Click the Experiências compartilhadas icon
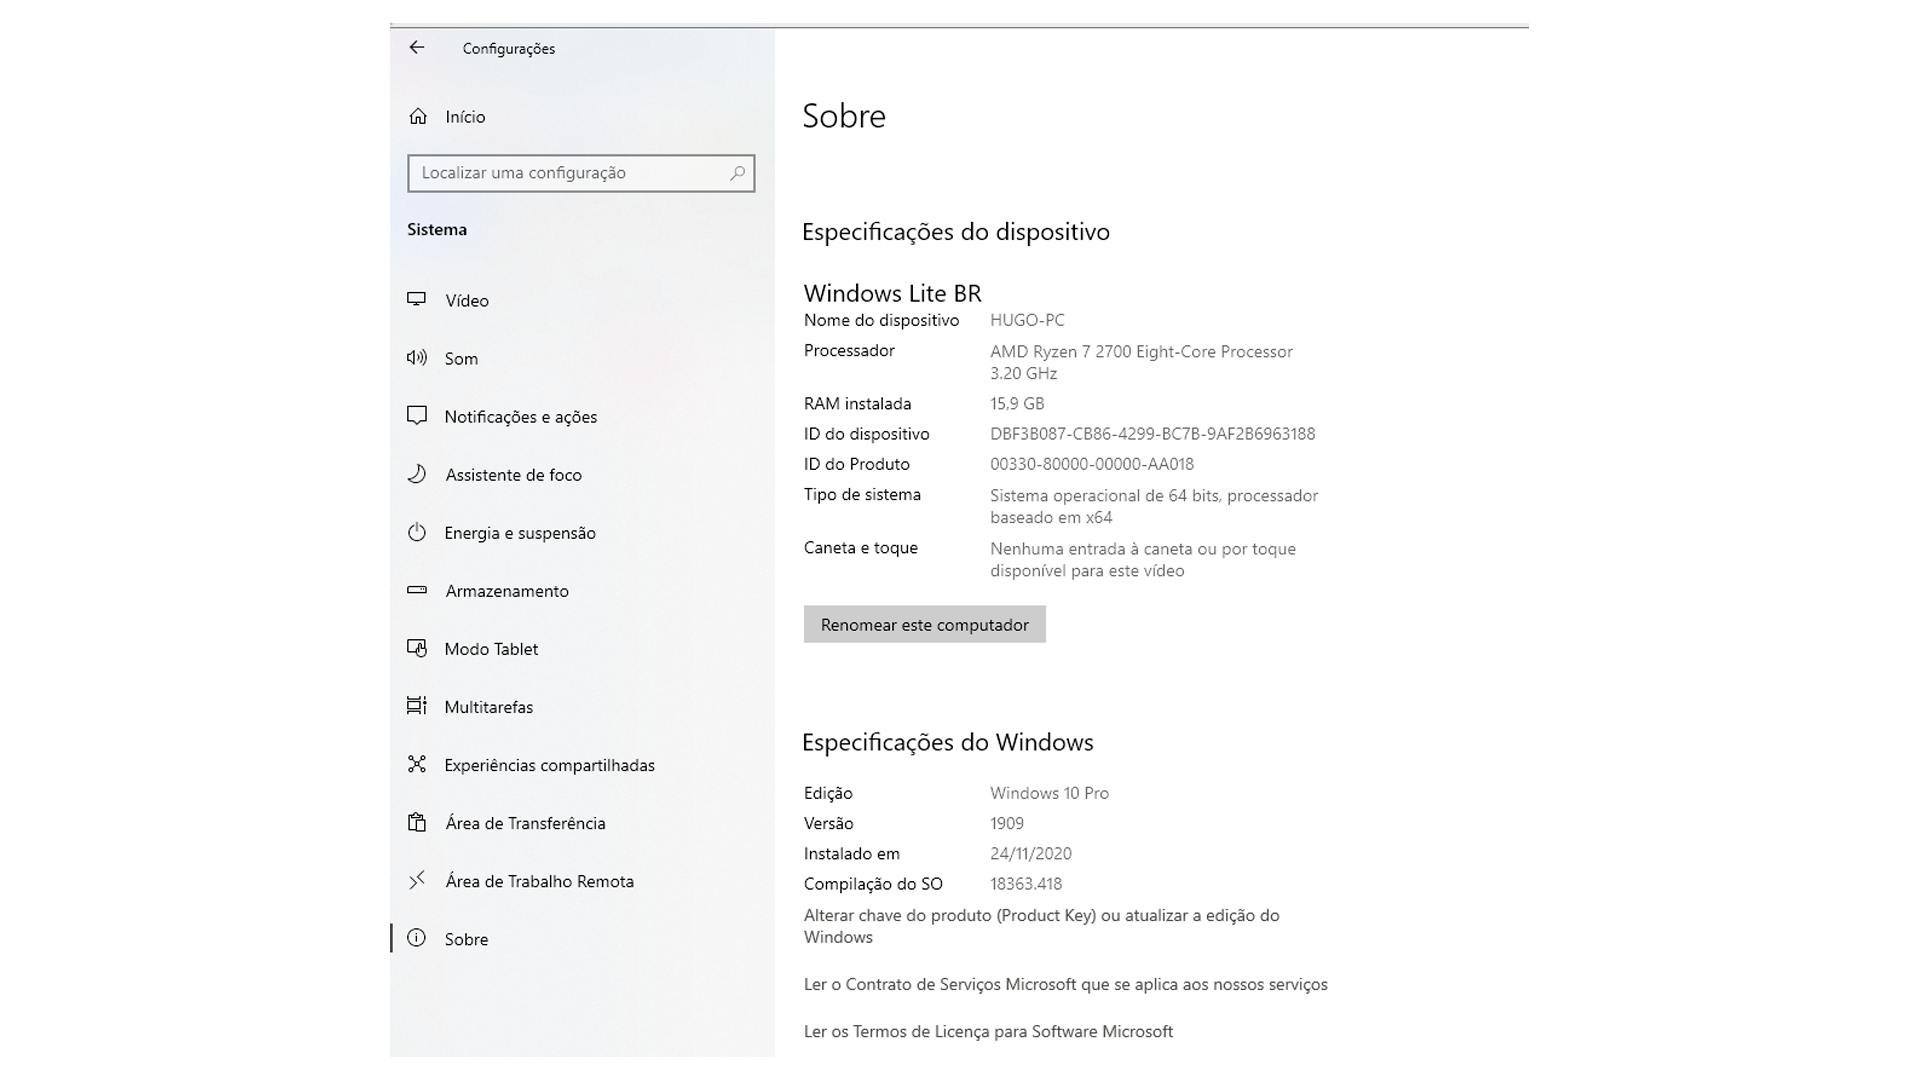Screen dimensions: 1920x1080 pos(417,764)
